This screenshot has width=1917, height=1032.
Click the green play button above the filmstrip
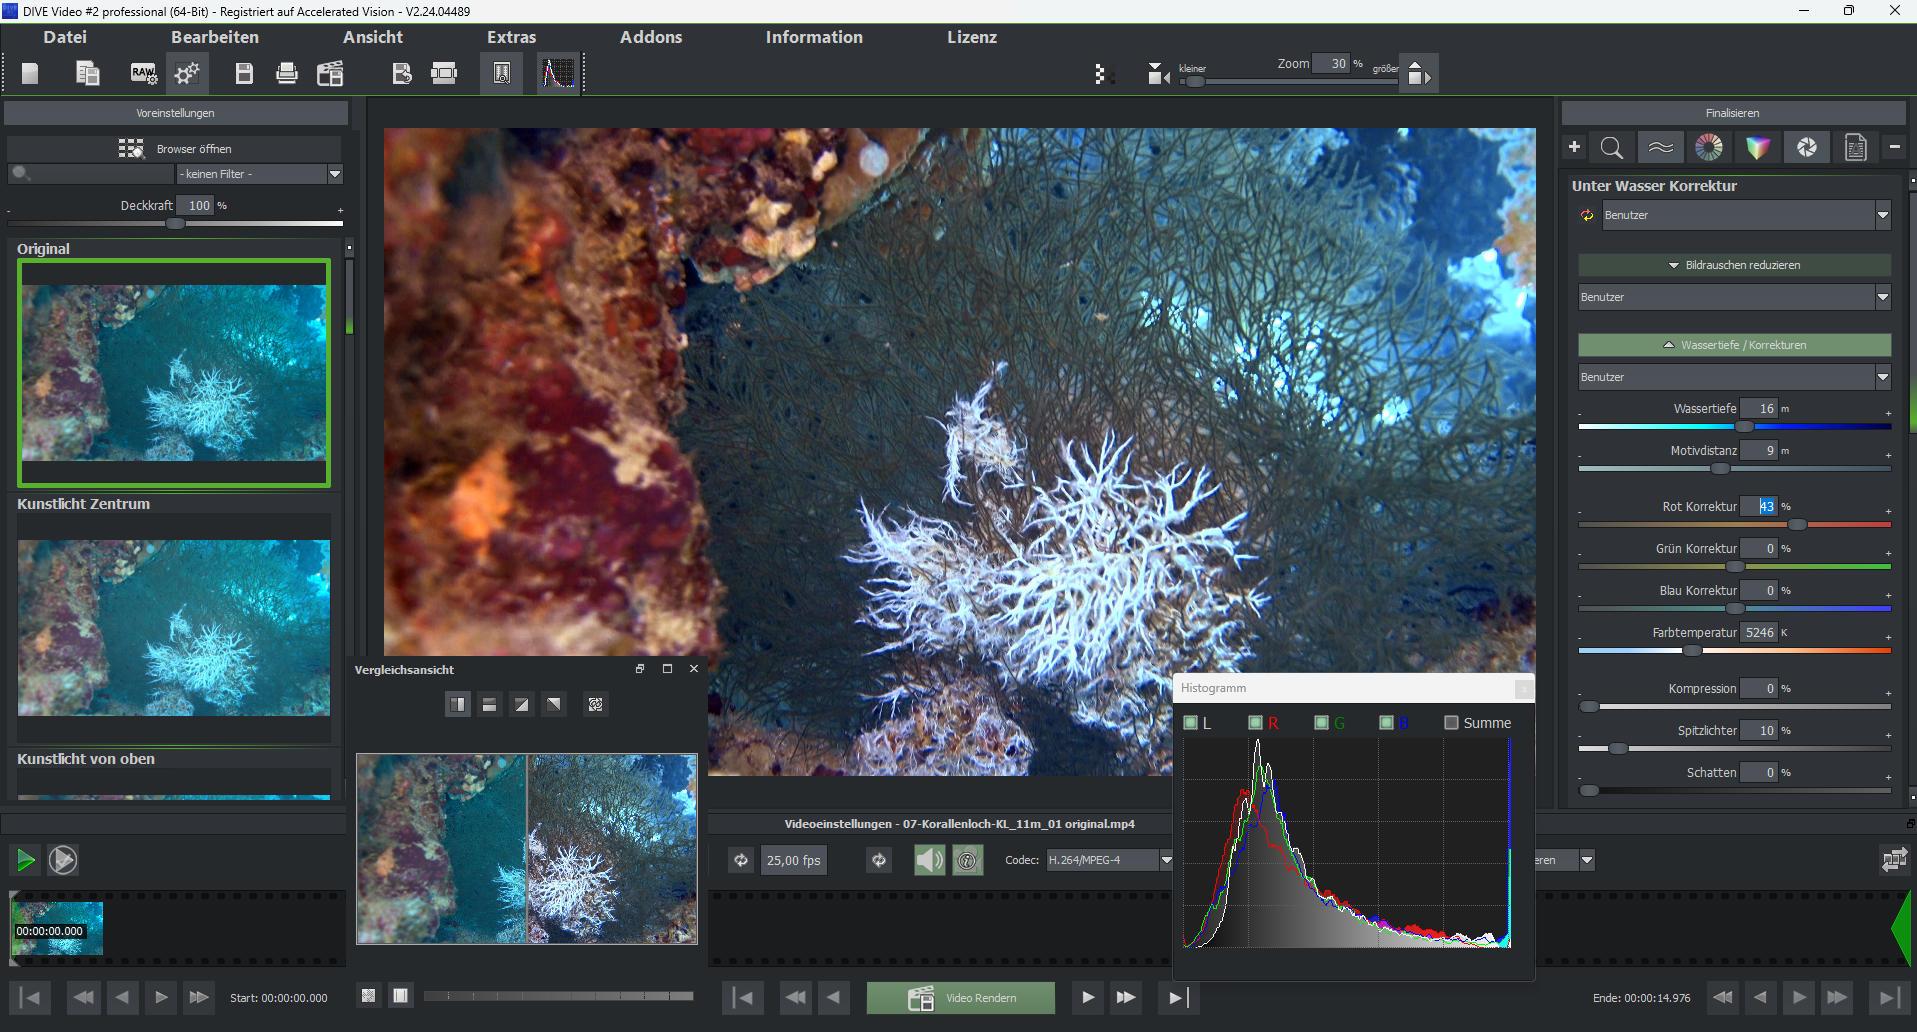pos(25,860)
